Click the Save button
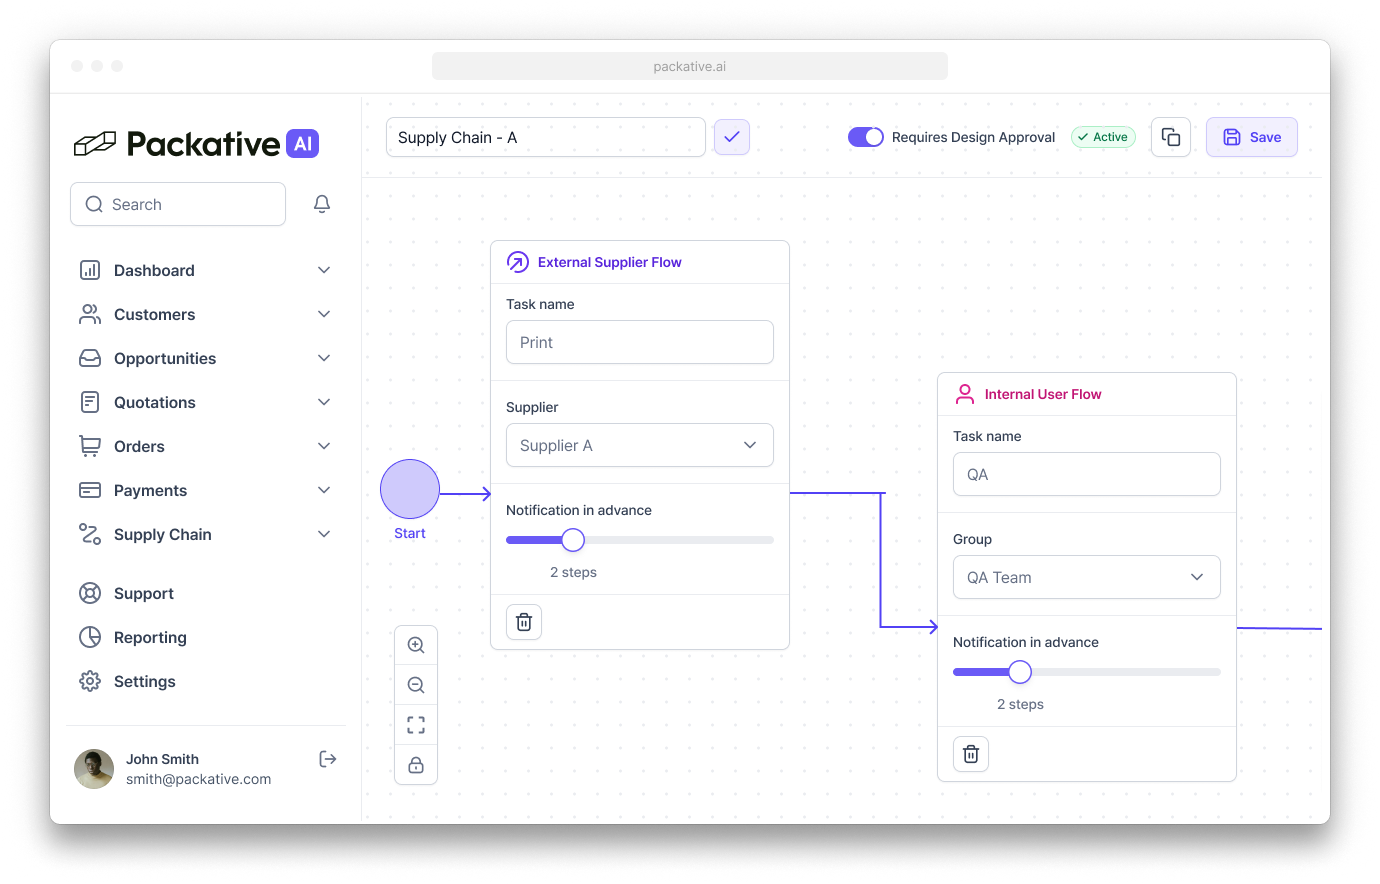Viewport: 1380px width, 884px height. tap(1252, 137)
